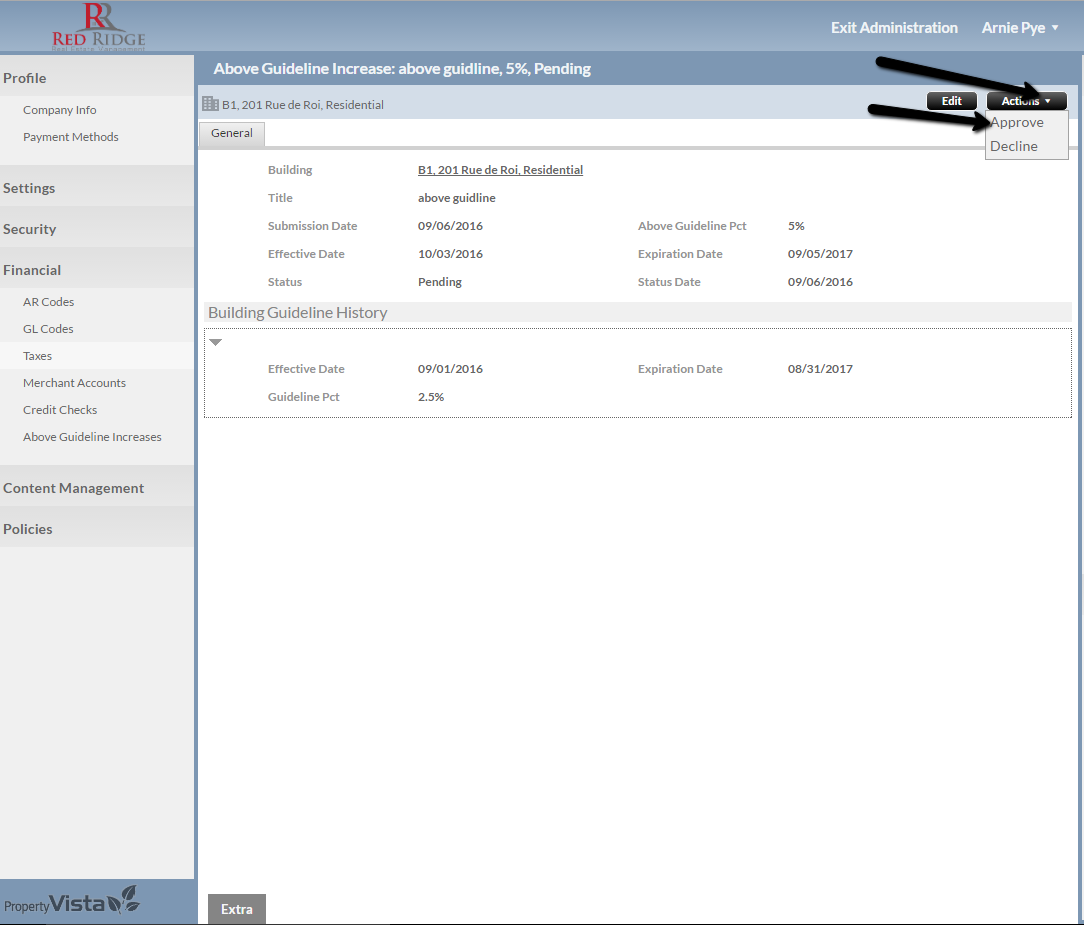1084x925 pixels.
Task: Navigate to Merchant Accounts
Action: coord(74,383)
